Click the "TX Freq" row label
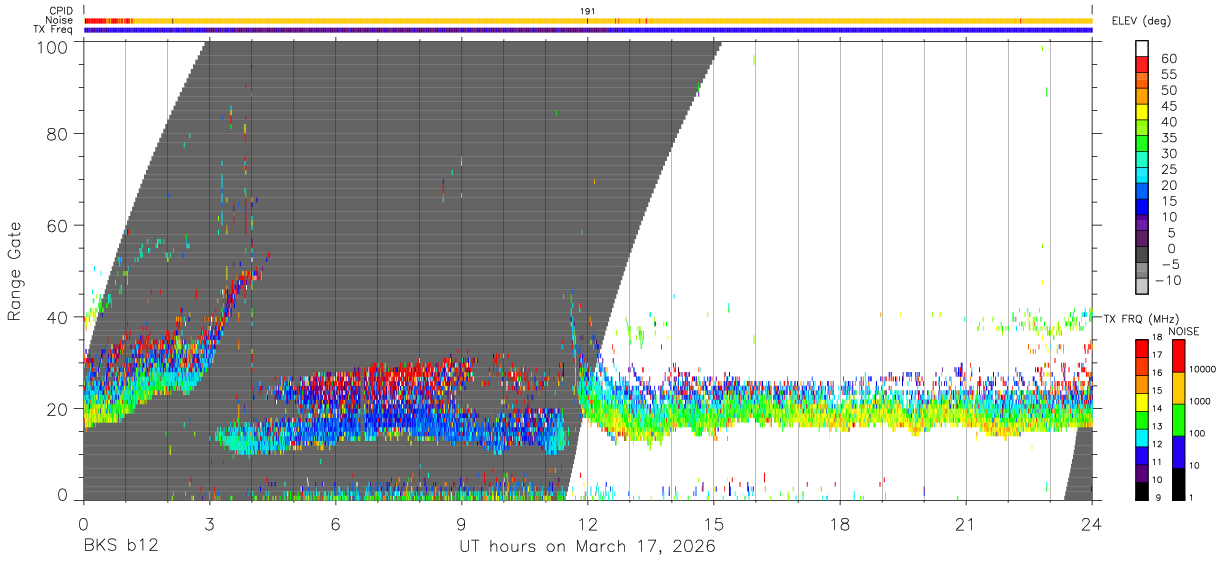1228x567 pixels. tap(54, 30)
